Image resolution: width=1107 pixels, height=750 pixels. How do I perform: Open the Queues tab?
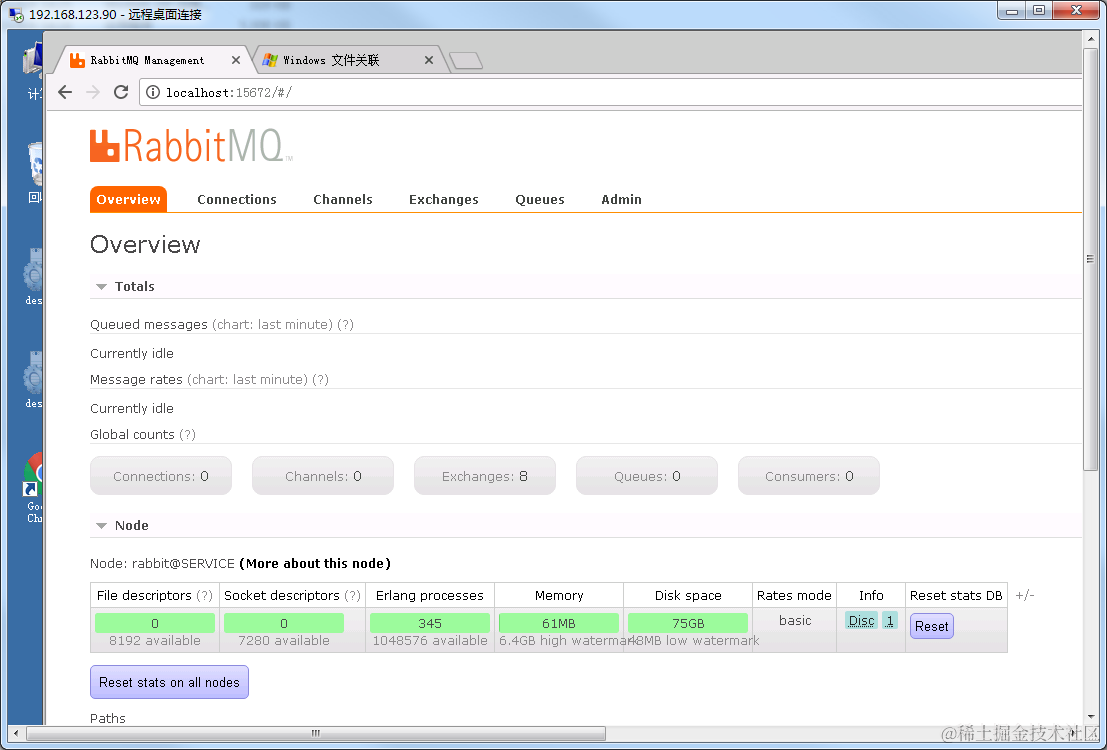coord(539,199)
